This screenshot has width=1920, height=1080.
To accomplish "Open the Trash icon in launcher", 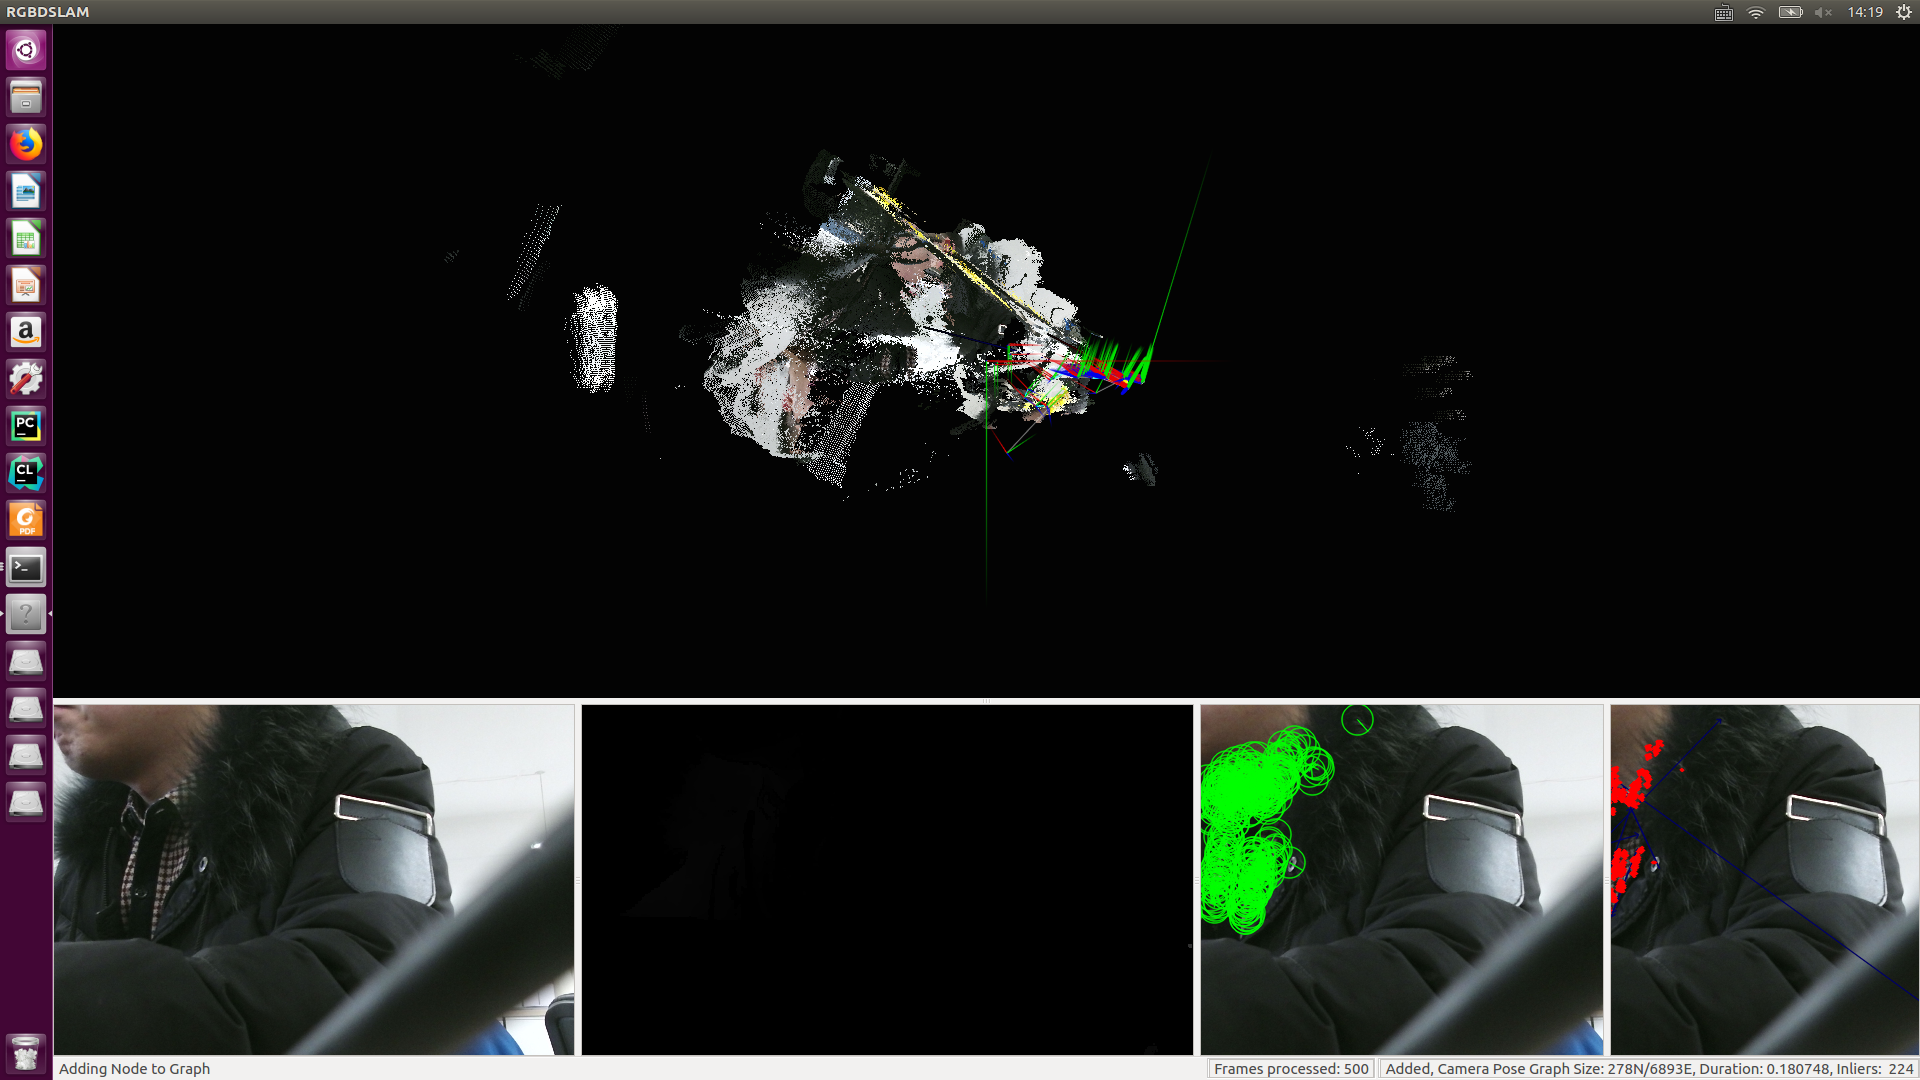I will pos(26,1053).
